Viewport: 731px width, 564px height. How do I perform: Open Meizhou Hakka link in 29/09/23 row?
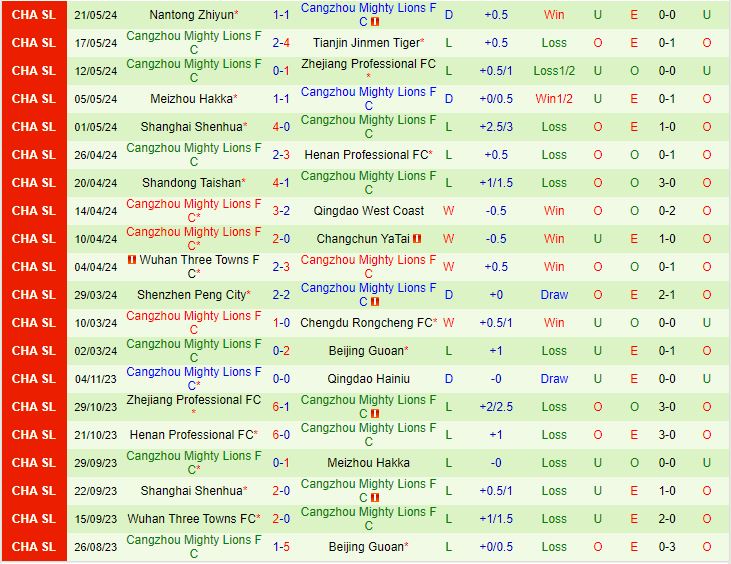tap(369, 462)
